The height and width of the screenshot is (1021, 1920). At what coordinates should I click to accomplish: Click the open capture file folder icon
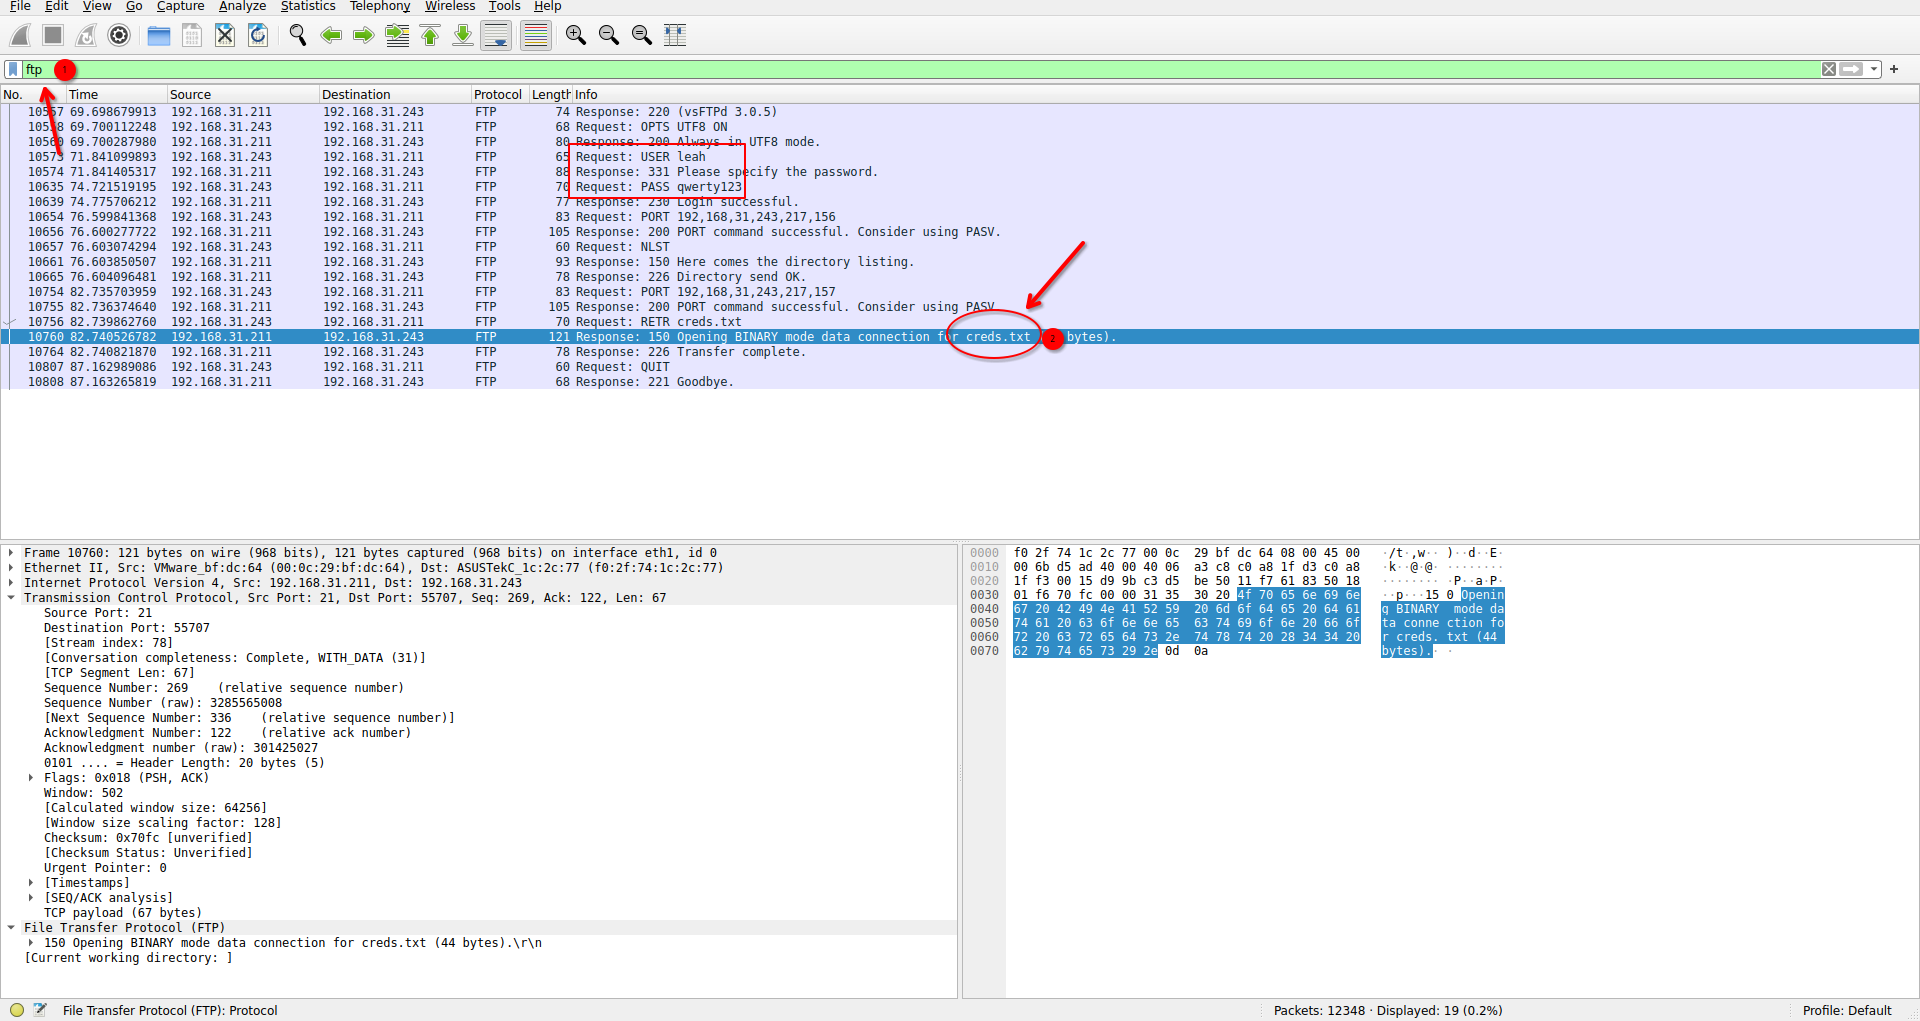click(x=158, y=36)
